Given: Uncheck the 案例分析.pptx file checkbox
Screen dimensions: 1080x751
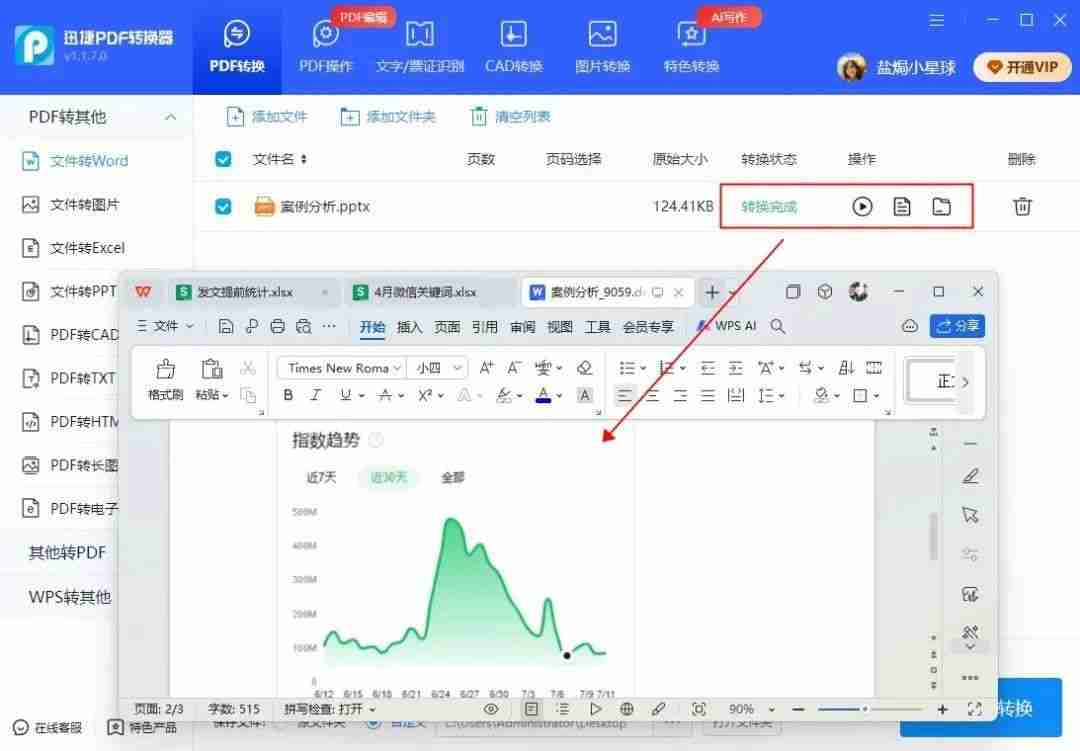Looking at the screenshot, I should [x=222, y=206].
